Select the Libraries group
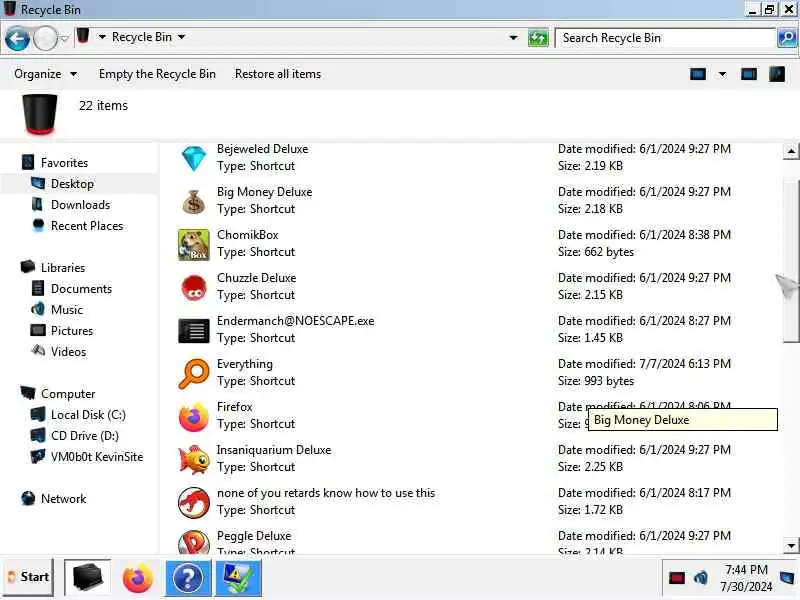This screenshot has height=600, width=800. [x=63, y=268]
